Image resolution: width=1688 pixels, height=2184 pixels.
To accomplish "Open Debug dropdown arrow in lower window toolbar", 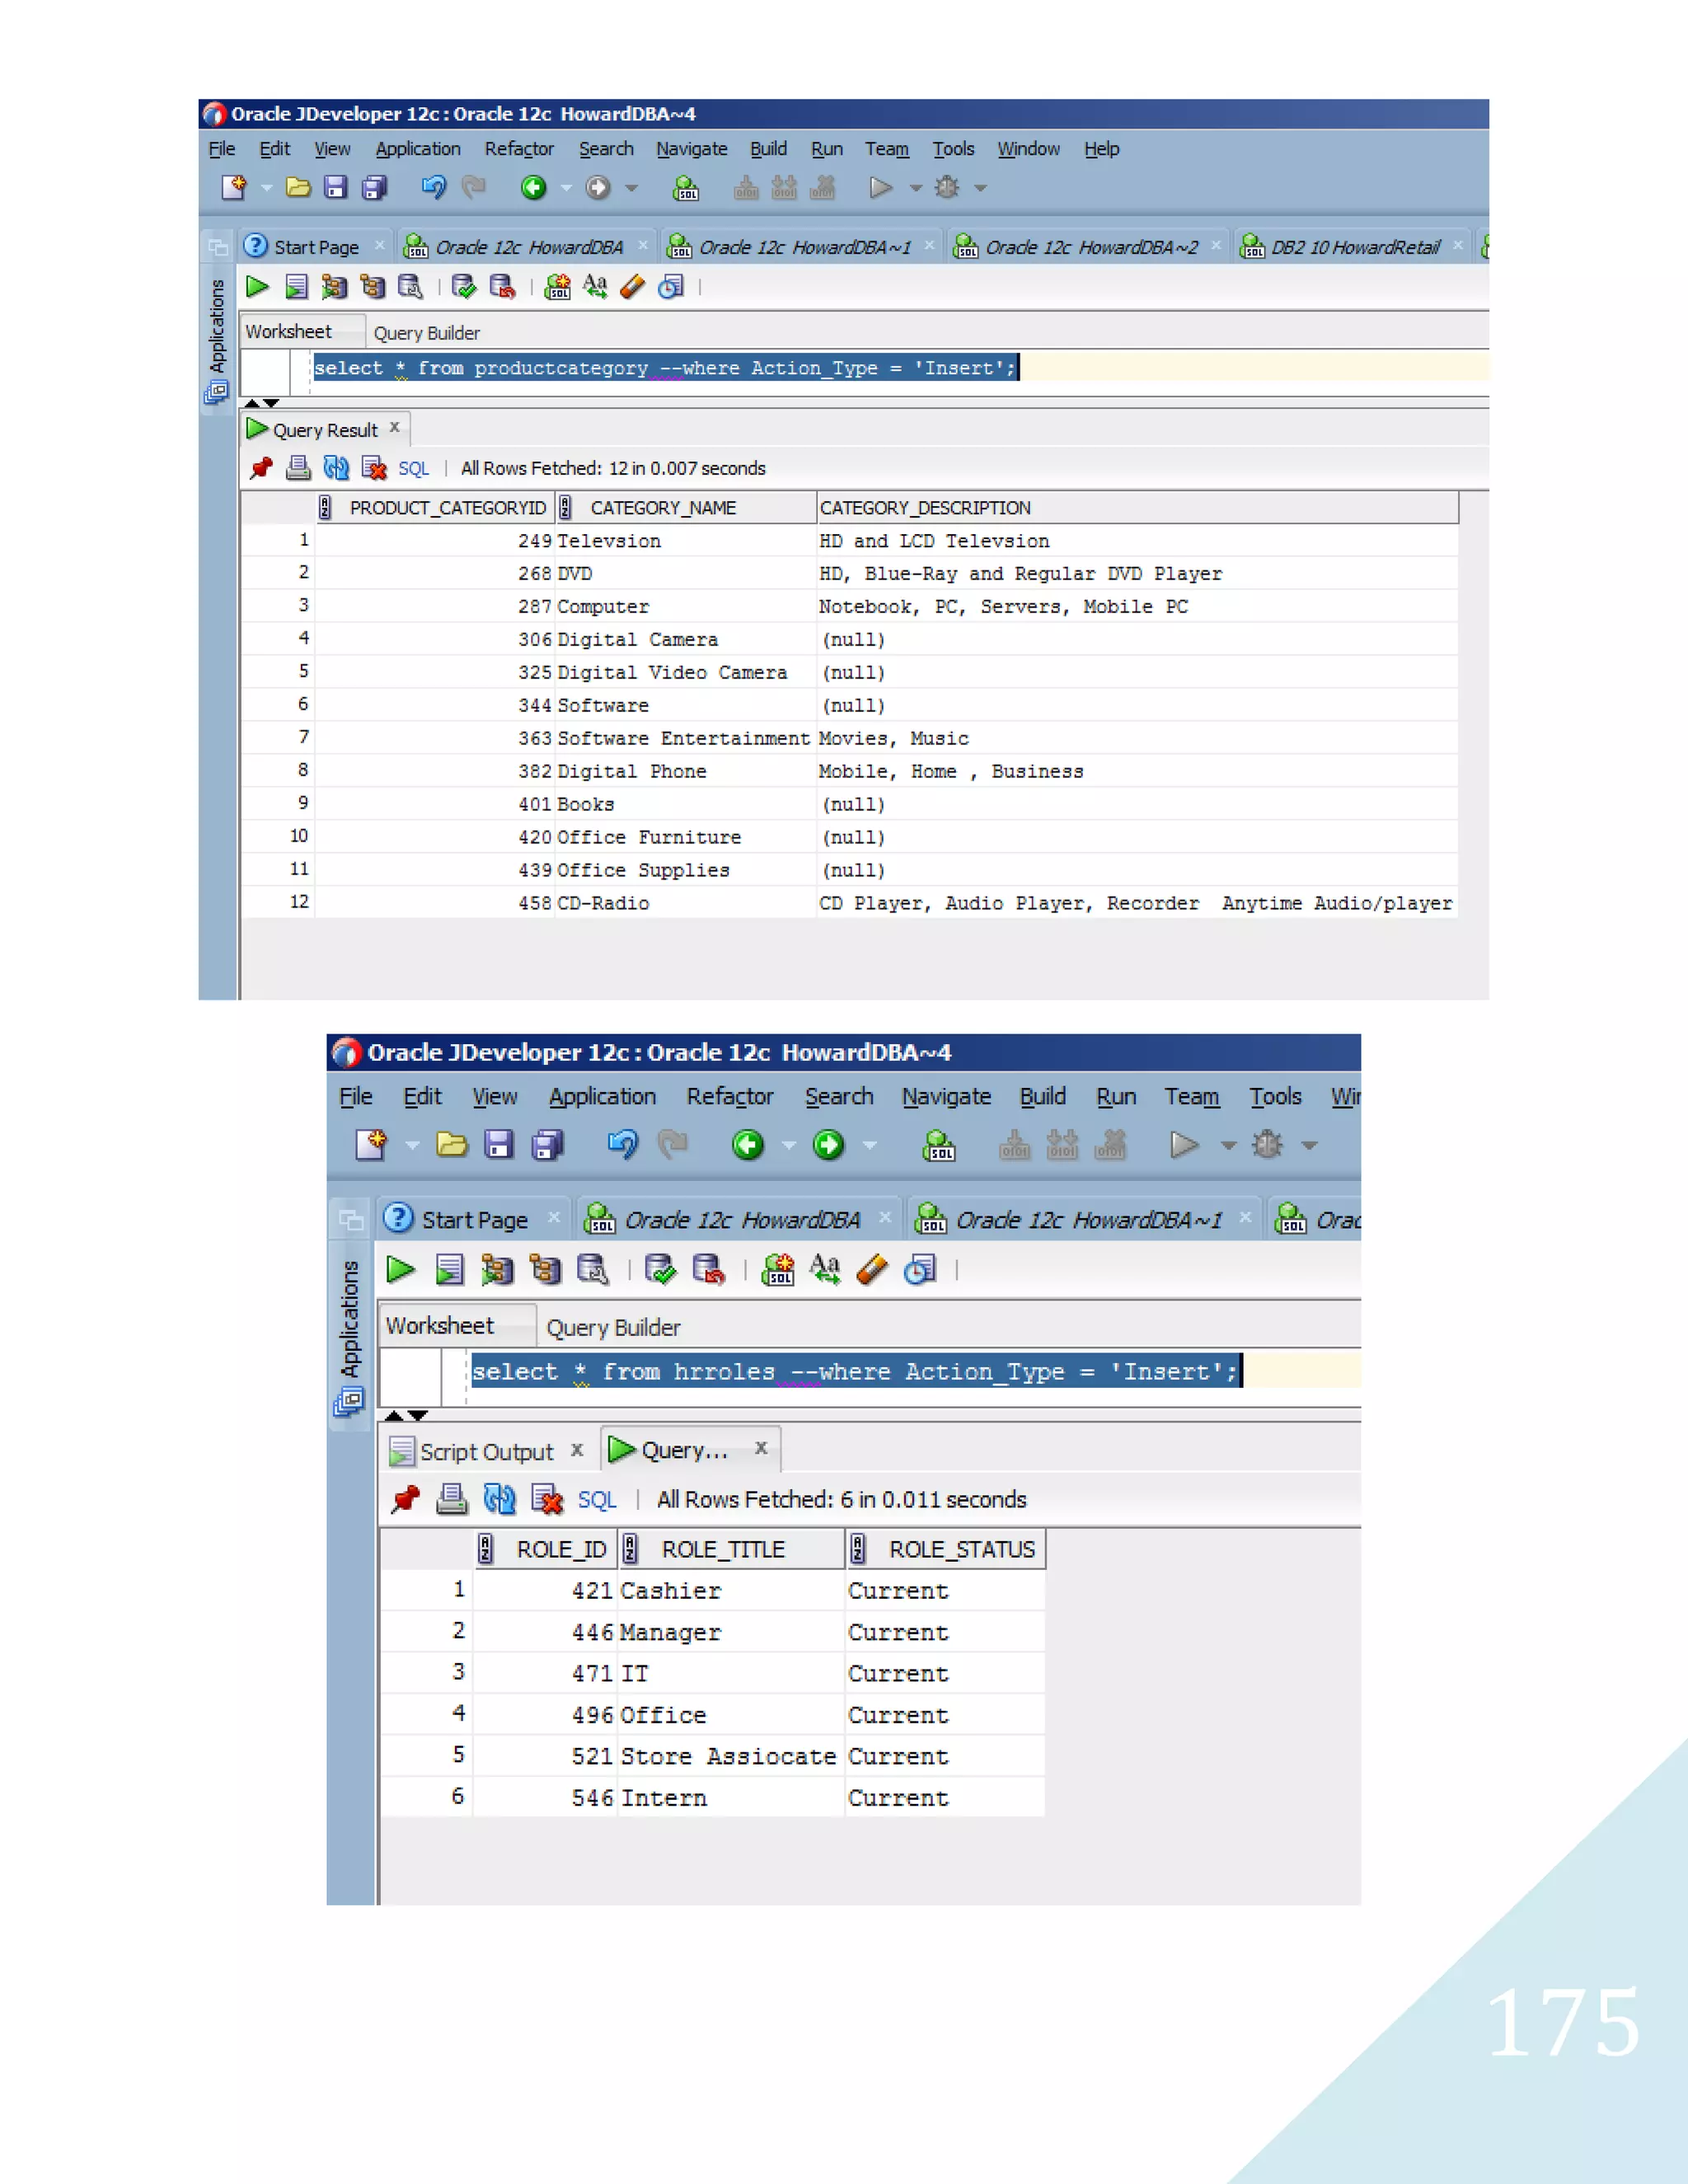I will 1310,1146.
